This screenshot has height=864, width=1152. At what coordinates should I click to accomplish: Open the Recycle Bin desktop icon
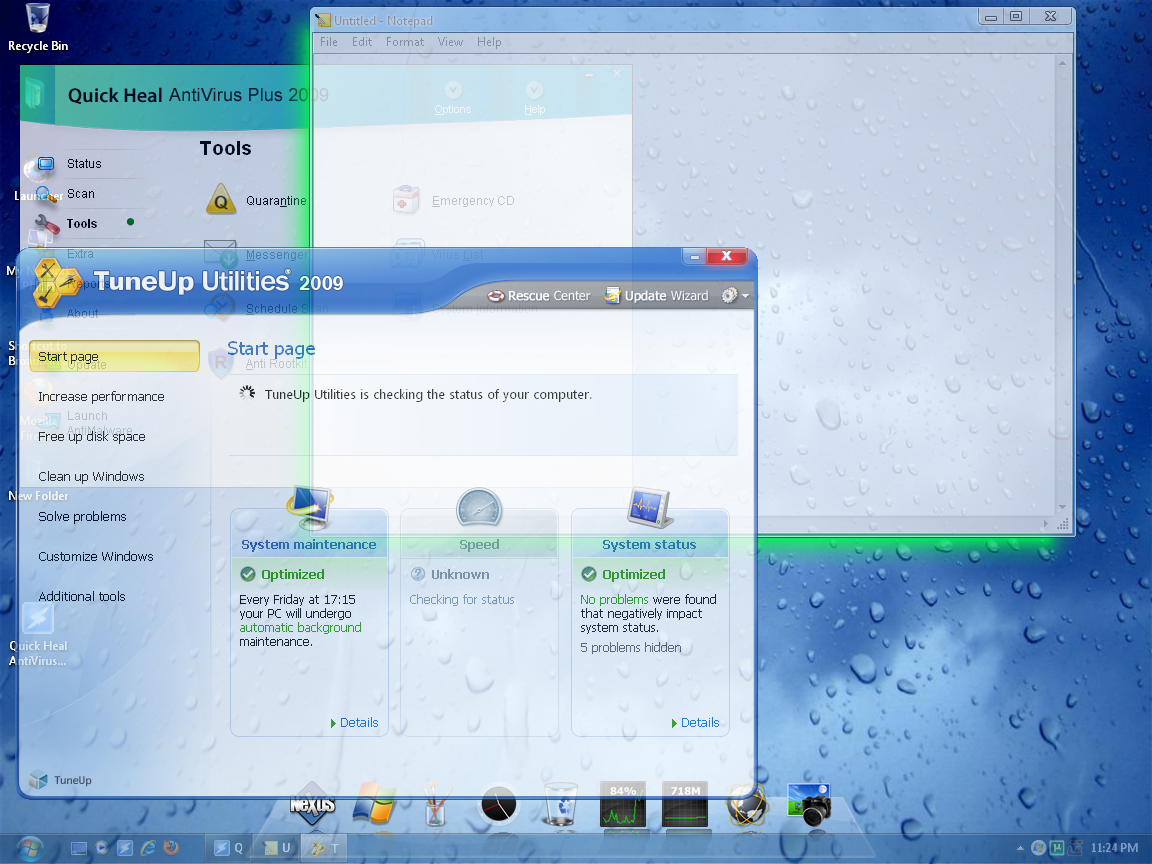tap(37, 28)
